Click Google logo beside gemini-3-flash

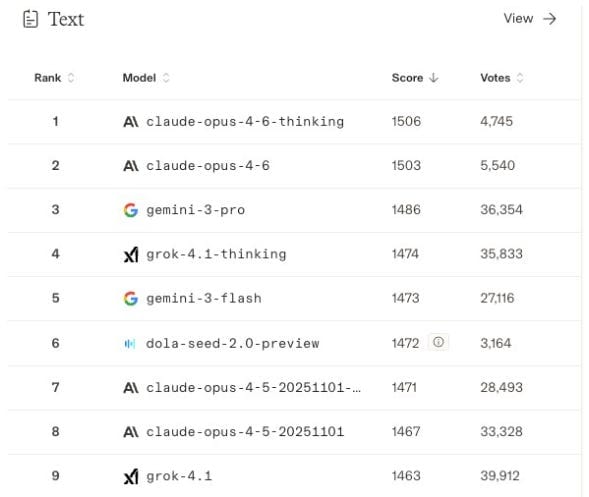131,299
